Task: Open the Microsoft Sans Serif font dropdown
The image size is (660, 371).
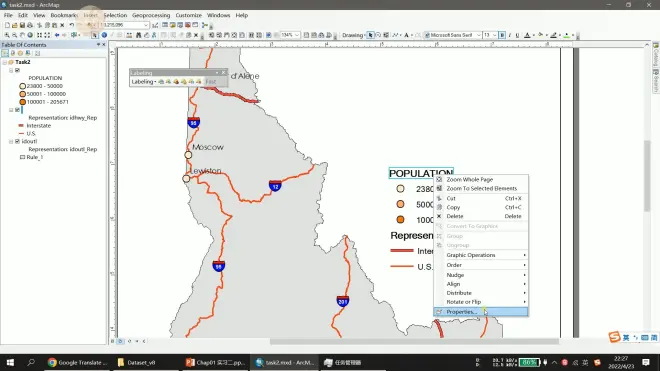Action: point(478,35)
